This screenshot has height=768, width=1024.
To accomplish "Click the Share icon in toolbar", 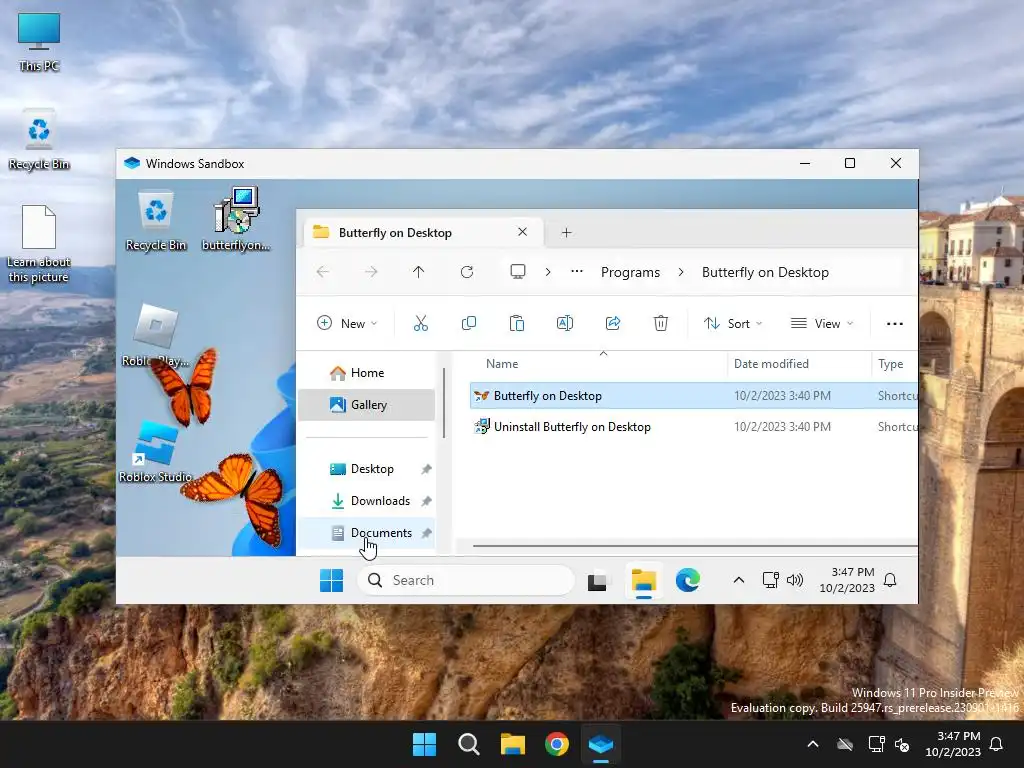I will coord(613,323).
